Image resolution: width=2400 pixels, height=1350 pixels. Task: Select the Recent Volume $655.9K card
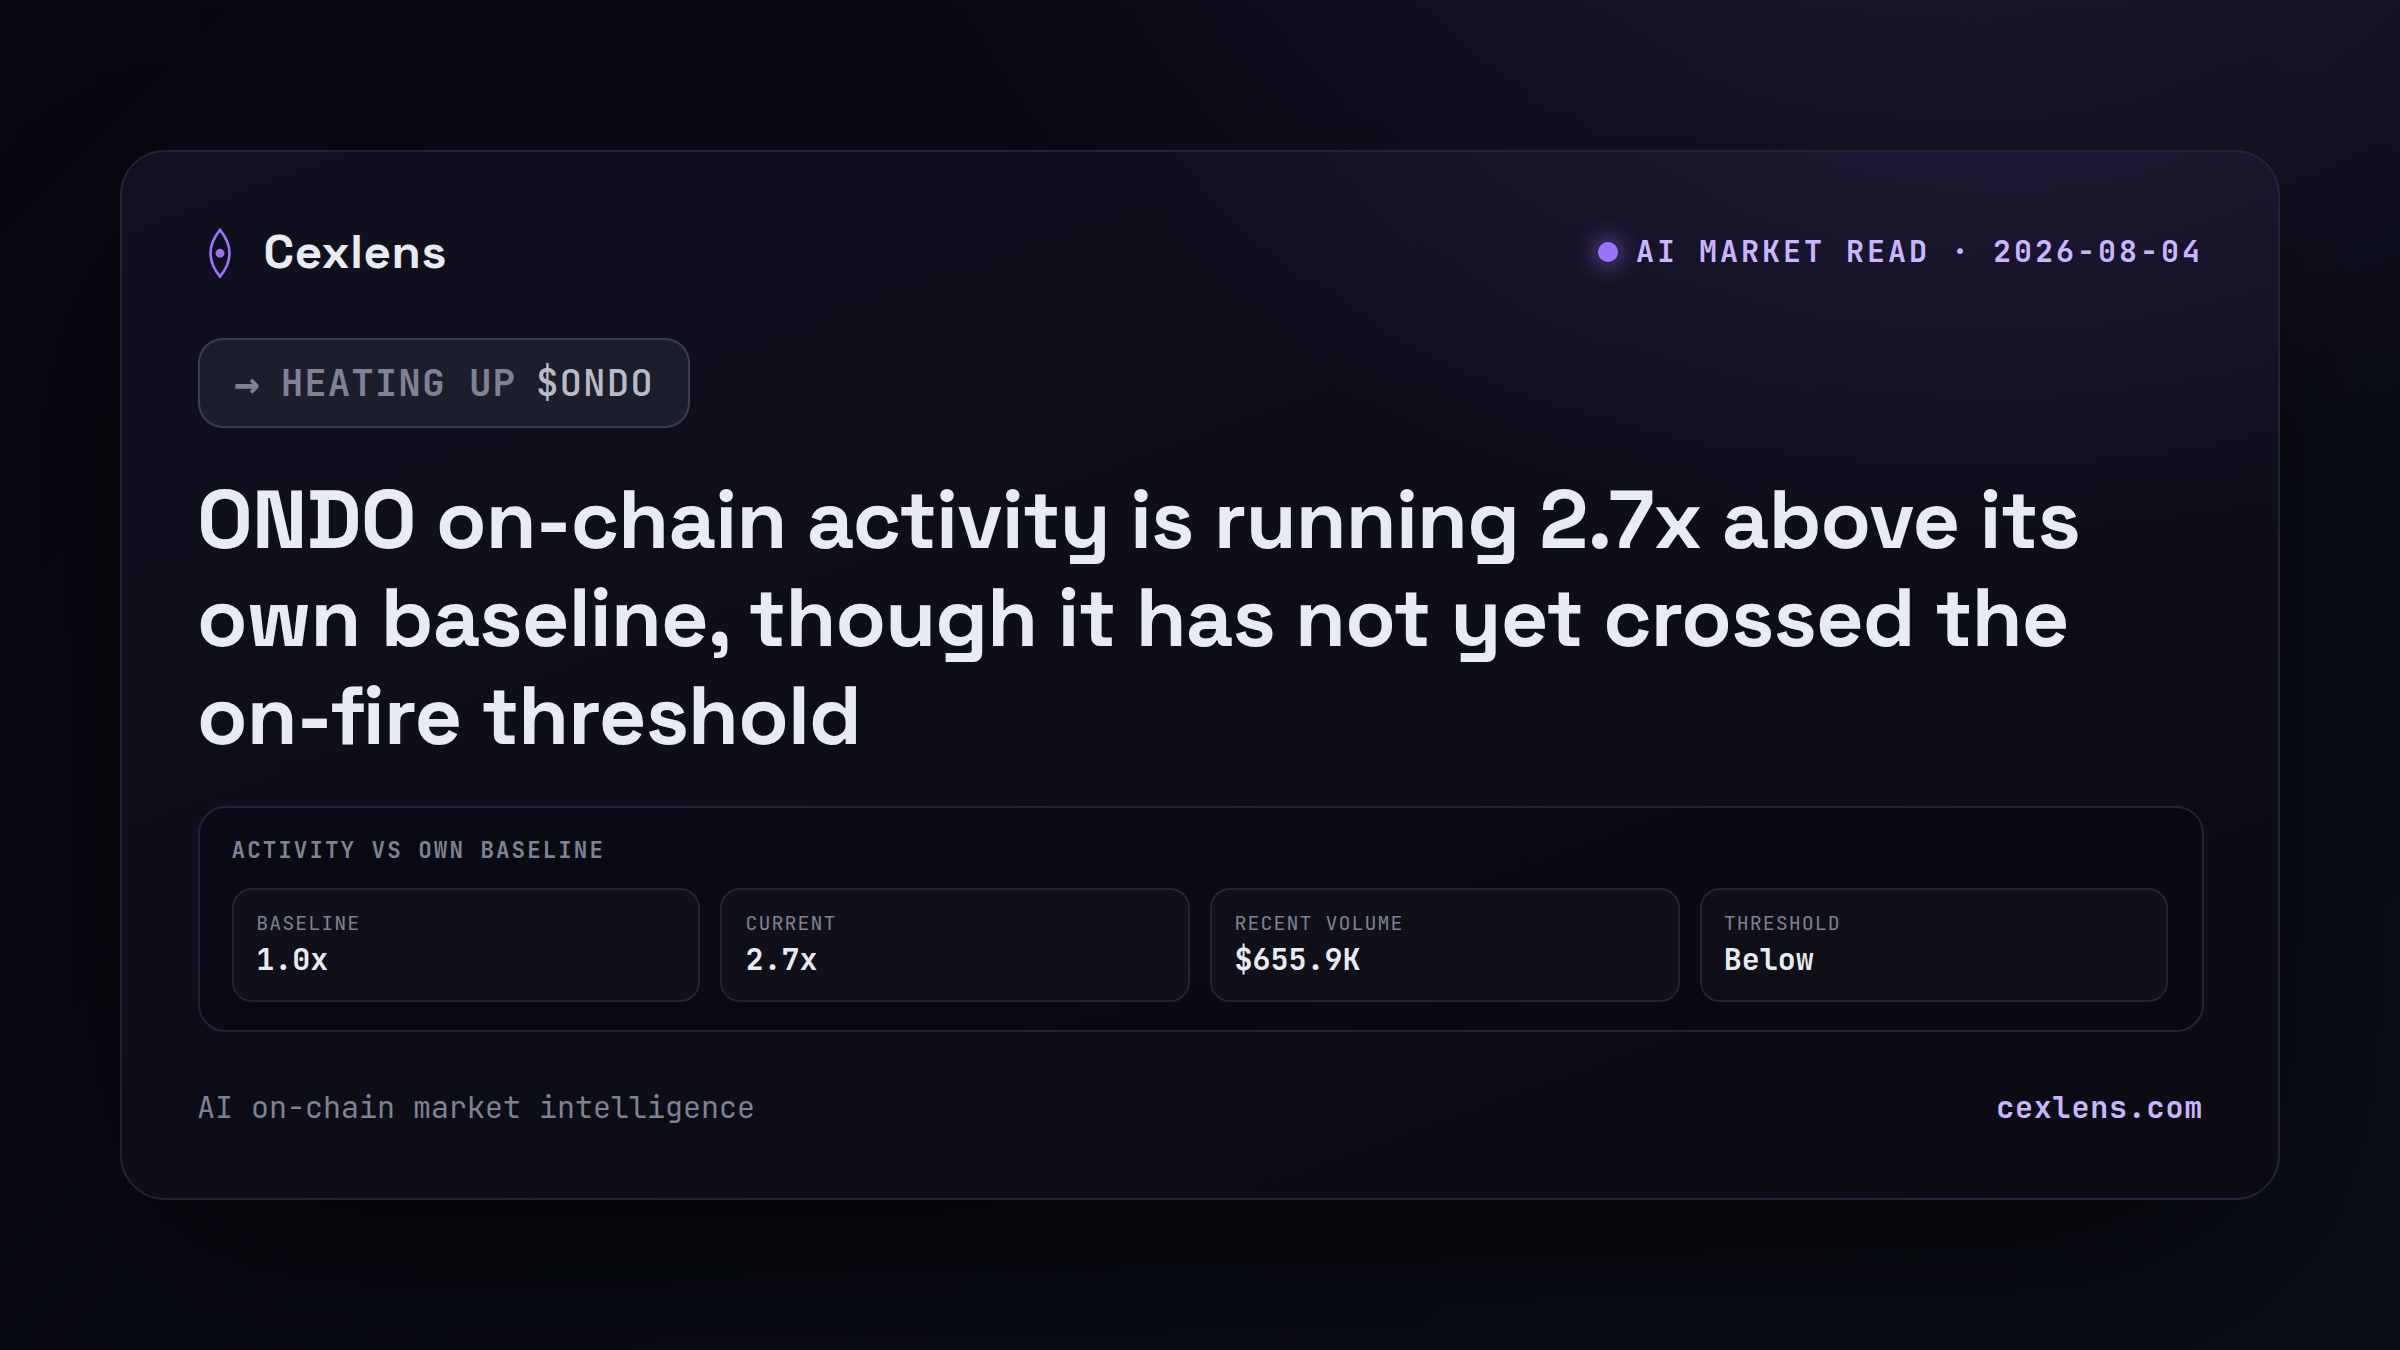coord(1444,945)
